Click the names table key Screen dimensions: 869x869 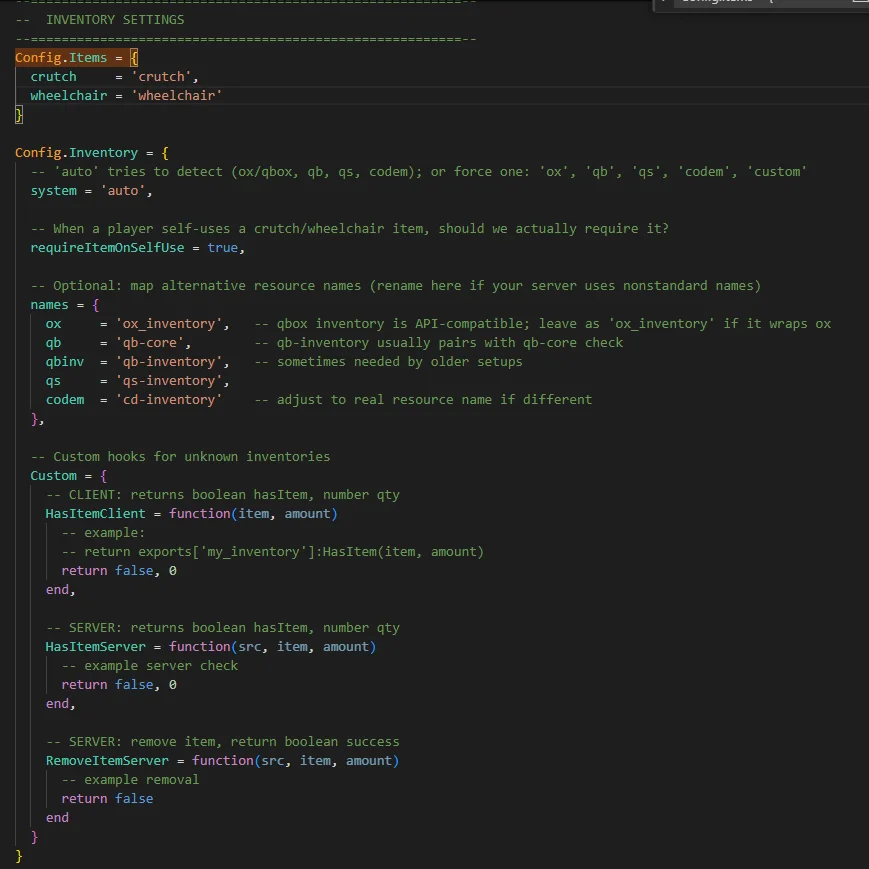(x=49, y=305)
